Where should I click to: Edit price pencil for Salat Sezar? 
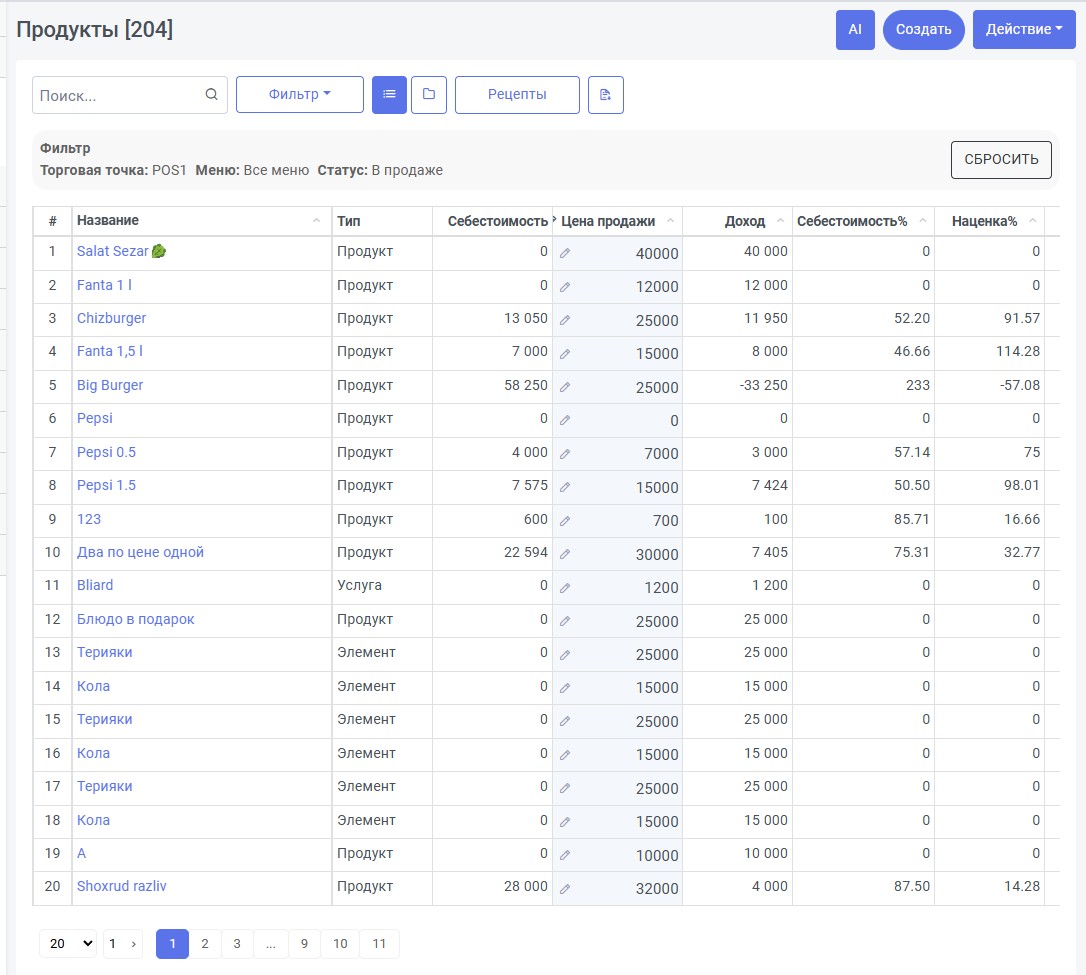pos(565,253)
